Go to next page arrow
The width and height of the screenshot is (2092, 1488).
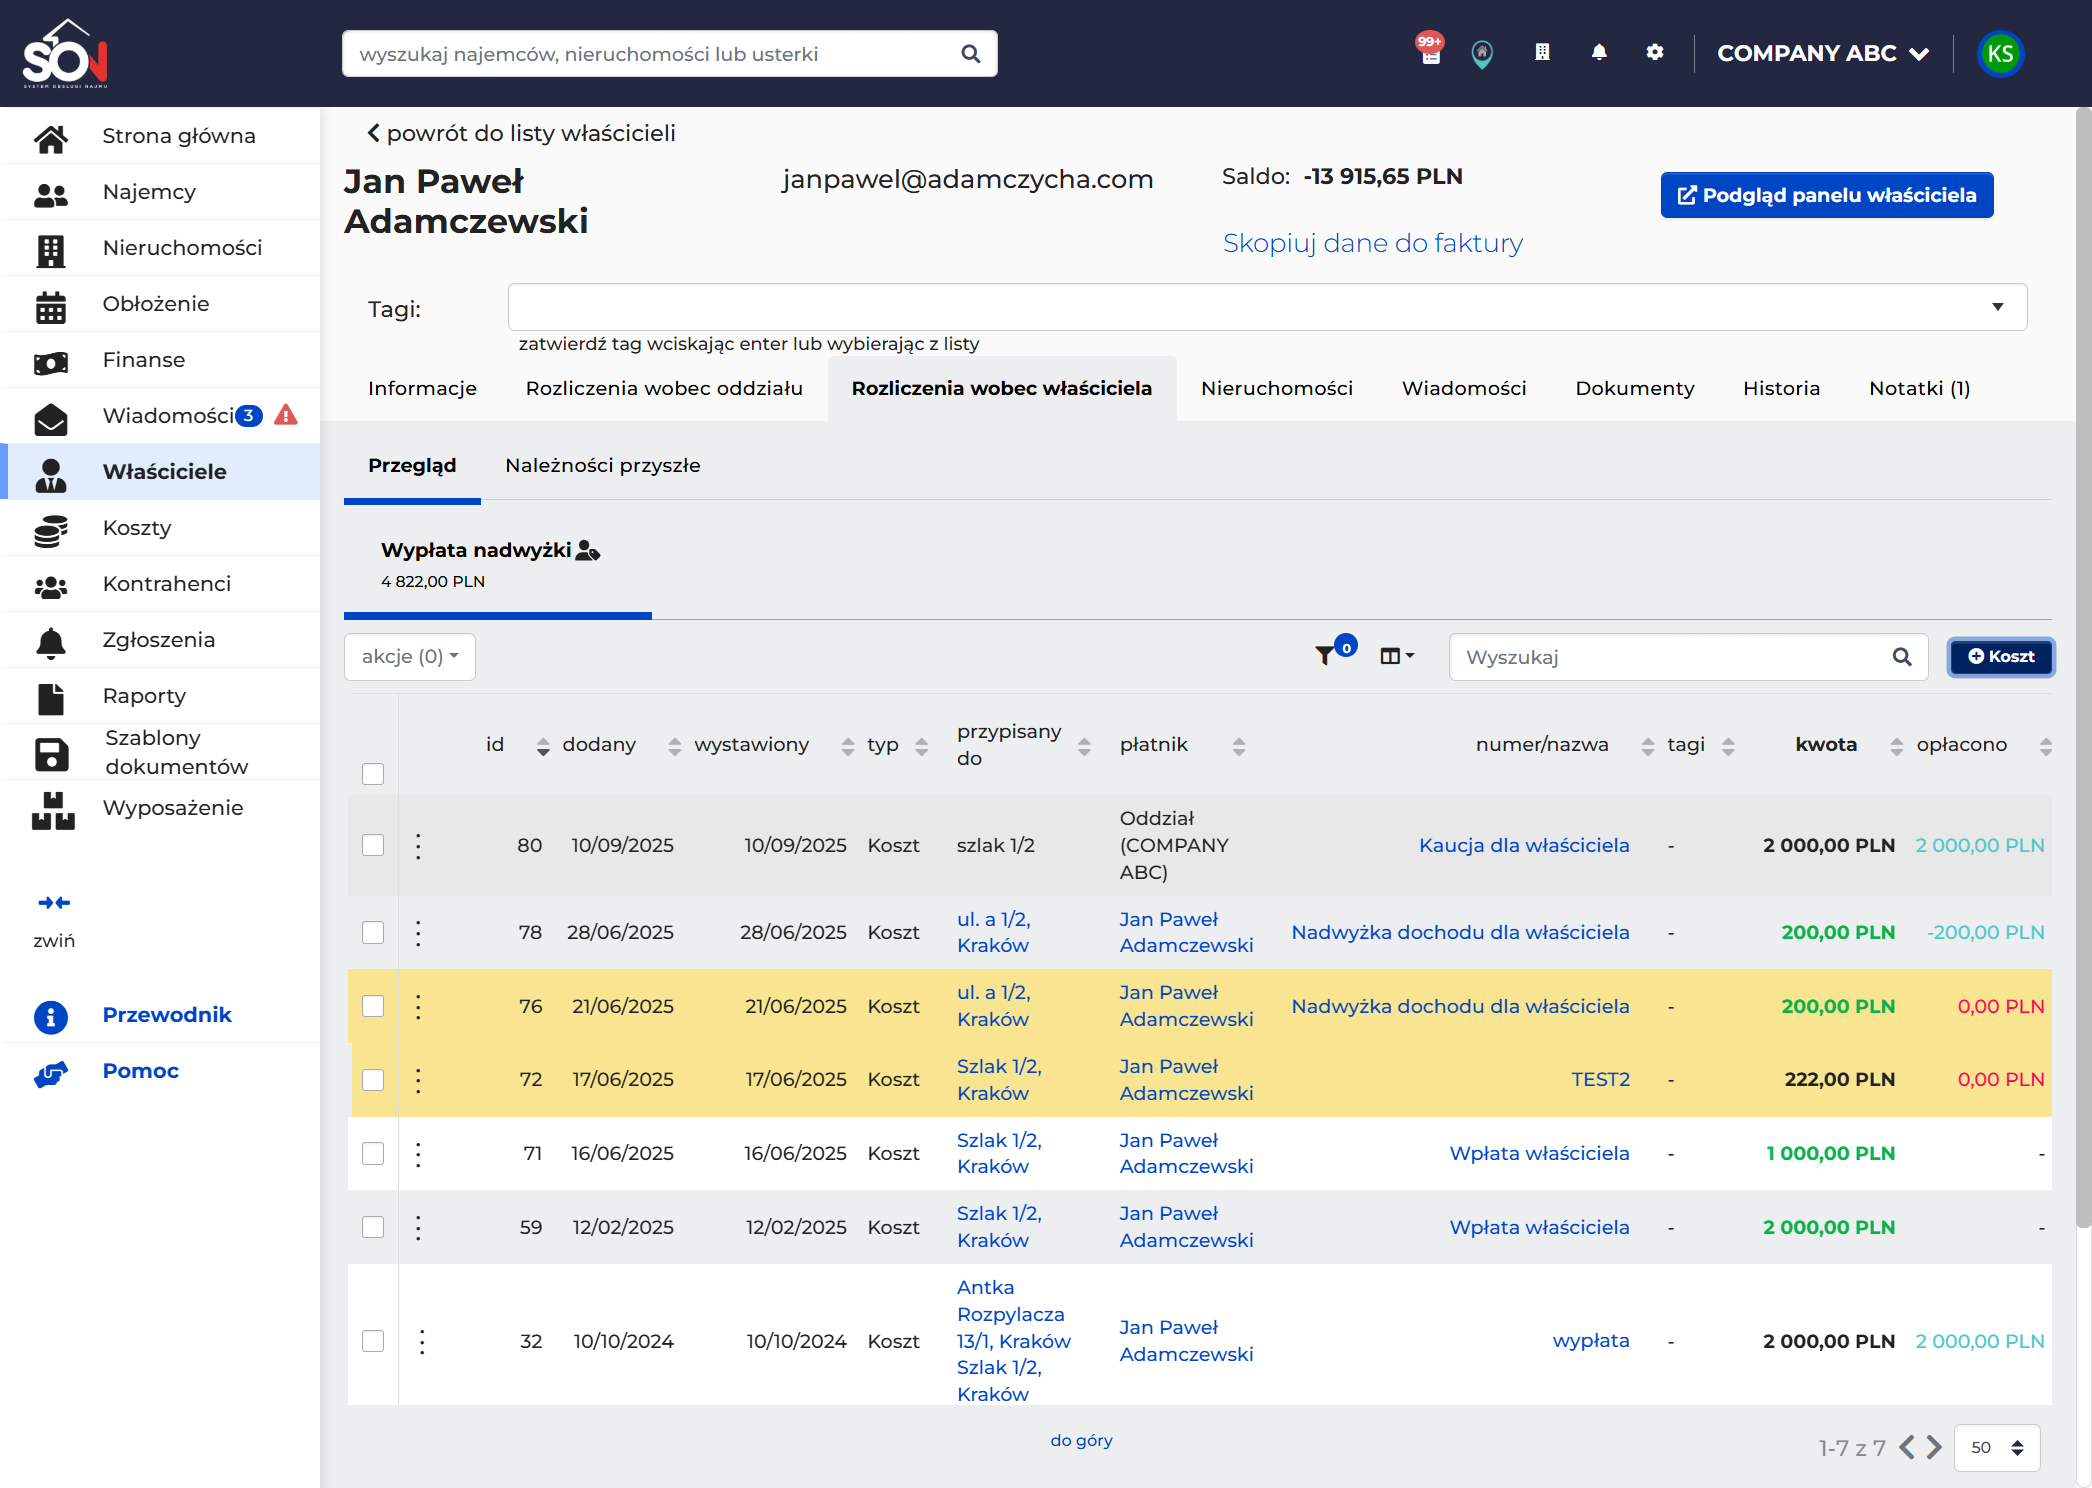(1934, 1447)
